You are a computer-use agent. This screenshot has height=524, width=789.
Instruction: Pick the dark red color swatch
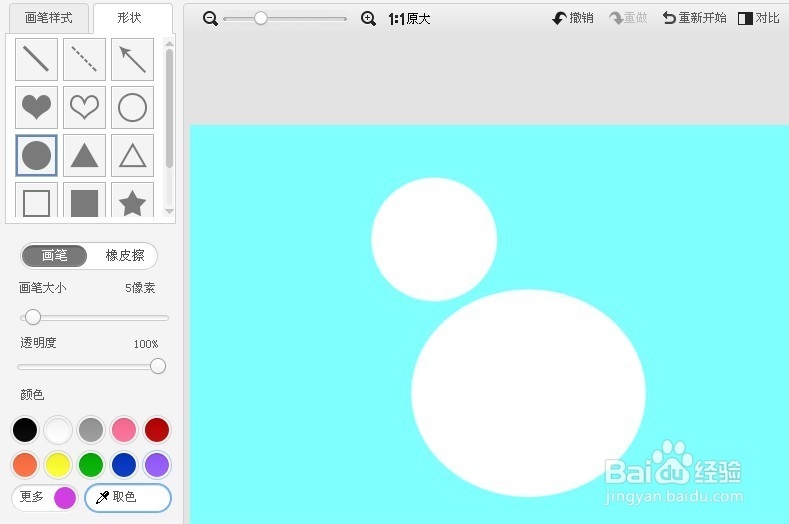tap(157, 430)
